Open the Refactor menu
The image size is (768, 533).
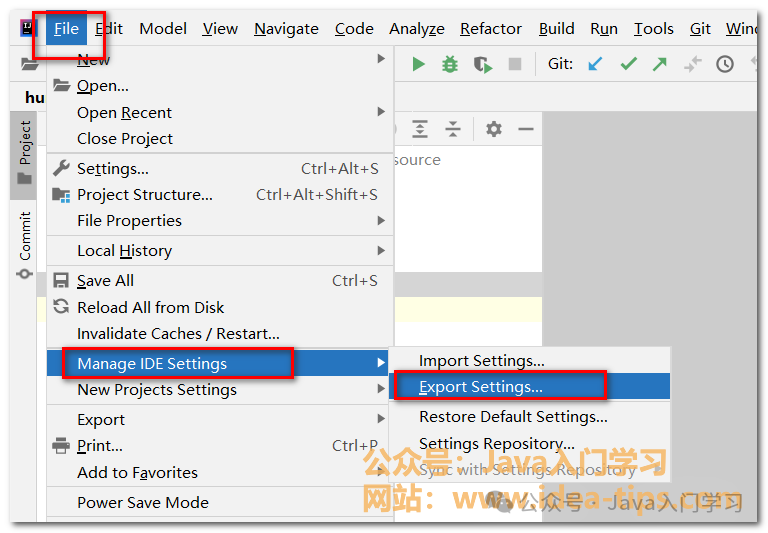[x=491, y=28]
